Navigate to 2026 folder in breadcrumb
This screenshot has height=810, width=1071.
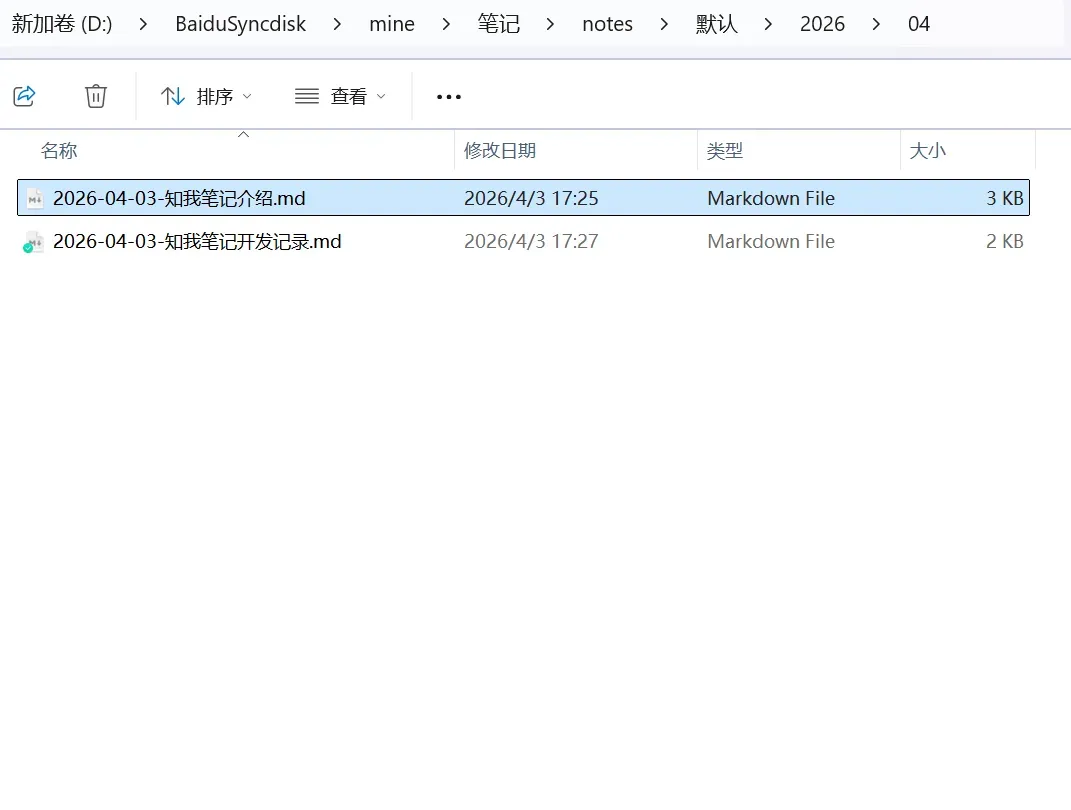822,24
